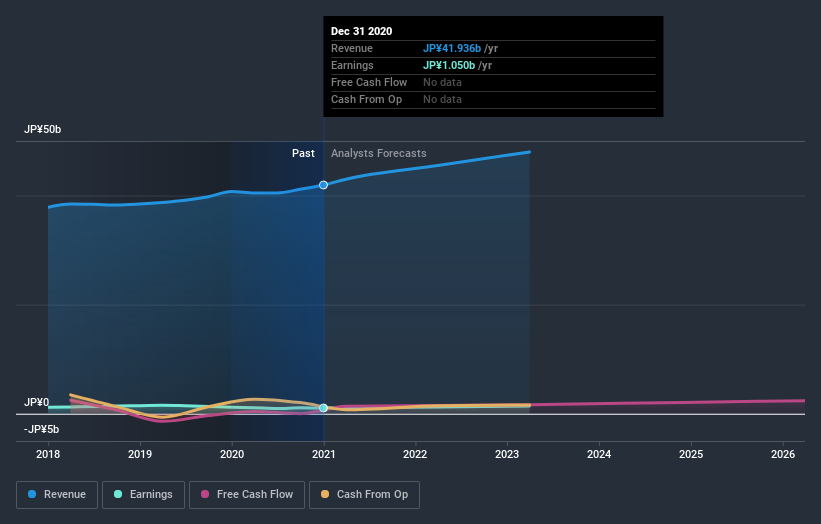Click the Analysts Forecasts label

coord(379,153)
